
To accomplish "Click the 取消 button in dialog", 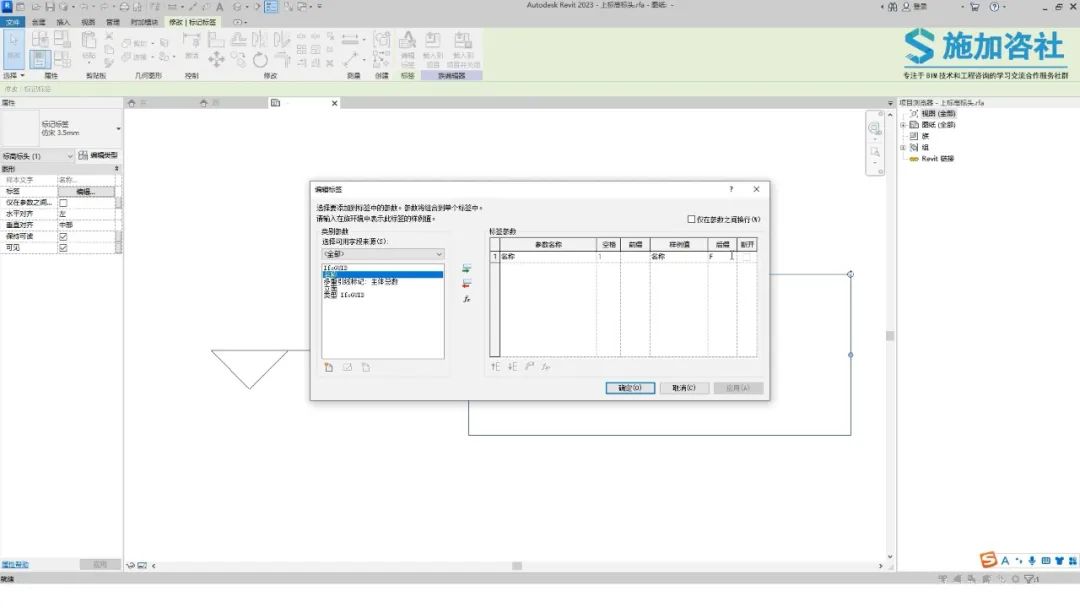I will 684,388.
